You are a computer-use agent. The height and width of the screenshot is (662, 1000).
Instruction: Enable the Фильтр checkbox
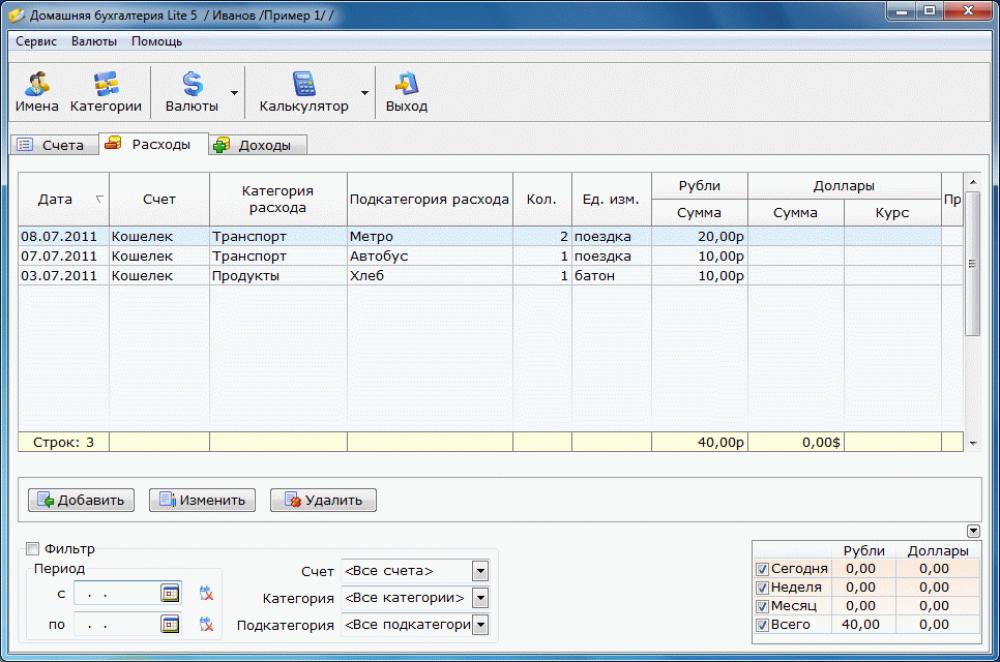click(x=31, y=548)
